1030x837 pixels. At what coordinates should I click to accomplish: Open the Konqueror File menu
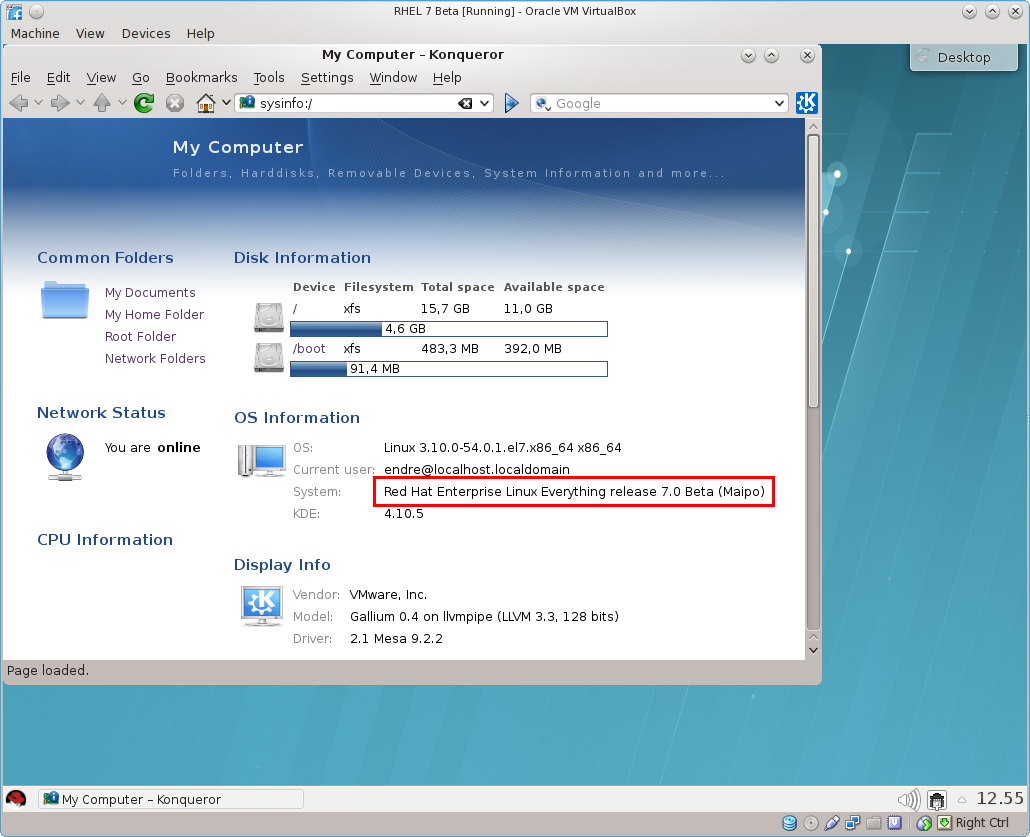point(20,78)
